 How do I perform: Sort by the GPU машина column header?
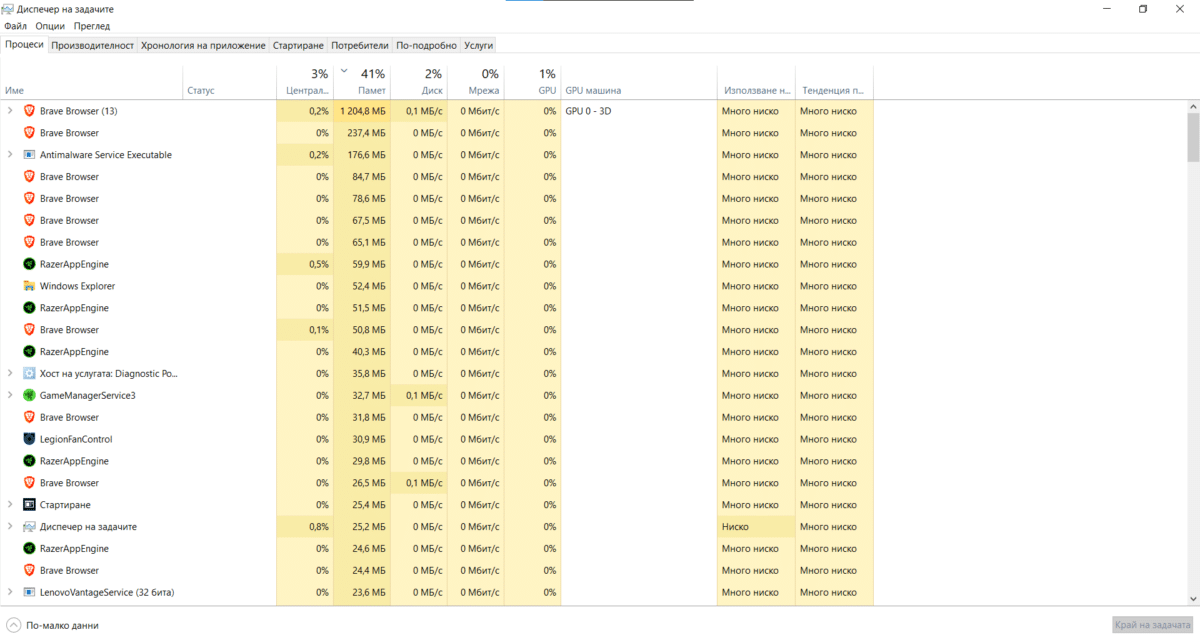pos(639,82)
